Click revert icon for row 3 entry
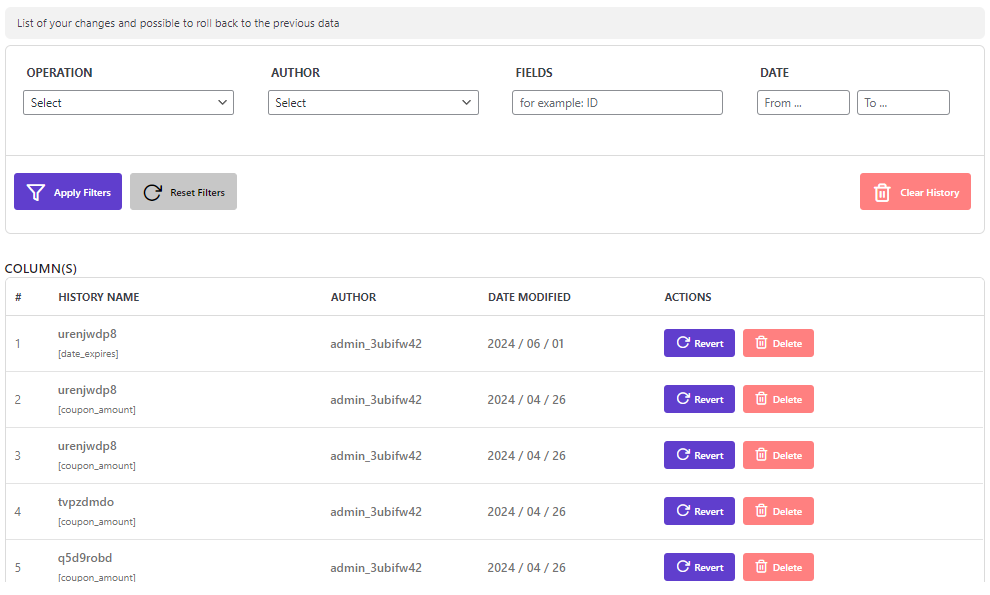Viewport: 990px width, 595px height. (x=683, y=455)
